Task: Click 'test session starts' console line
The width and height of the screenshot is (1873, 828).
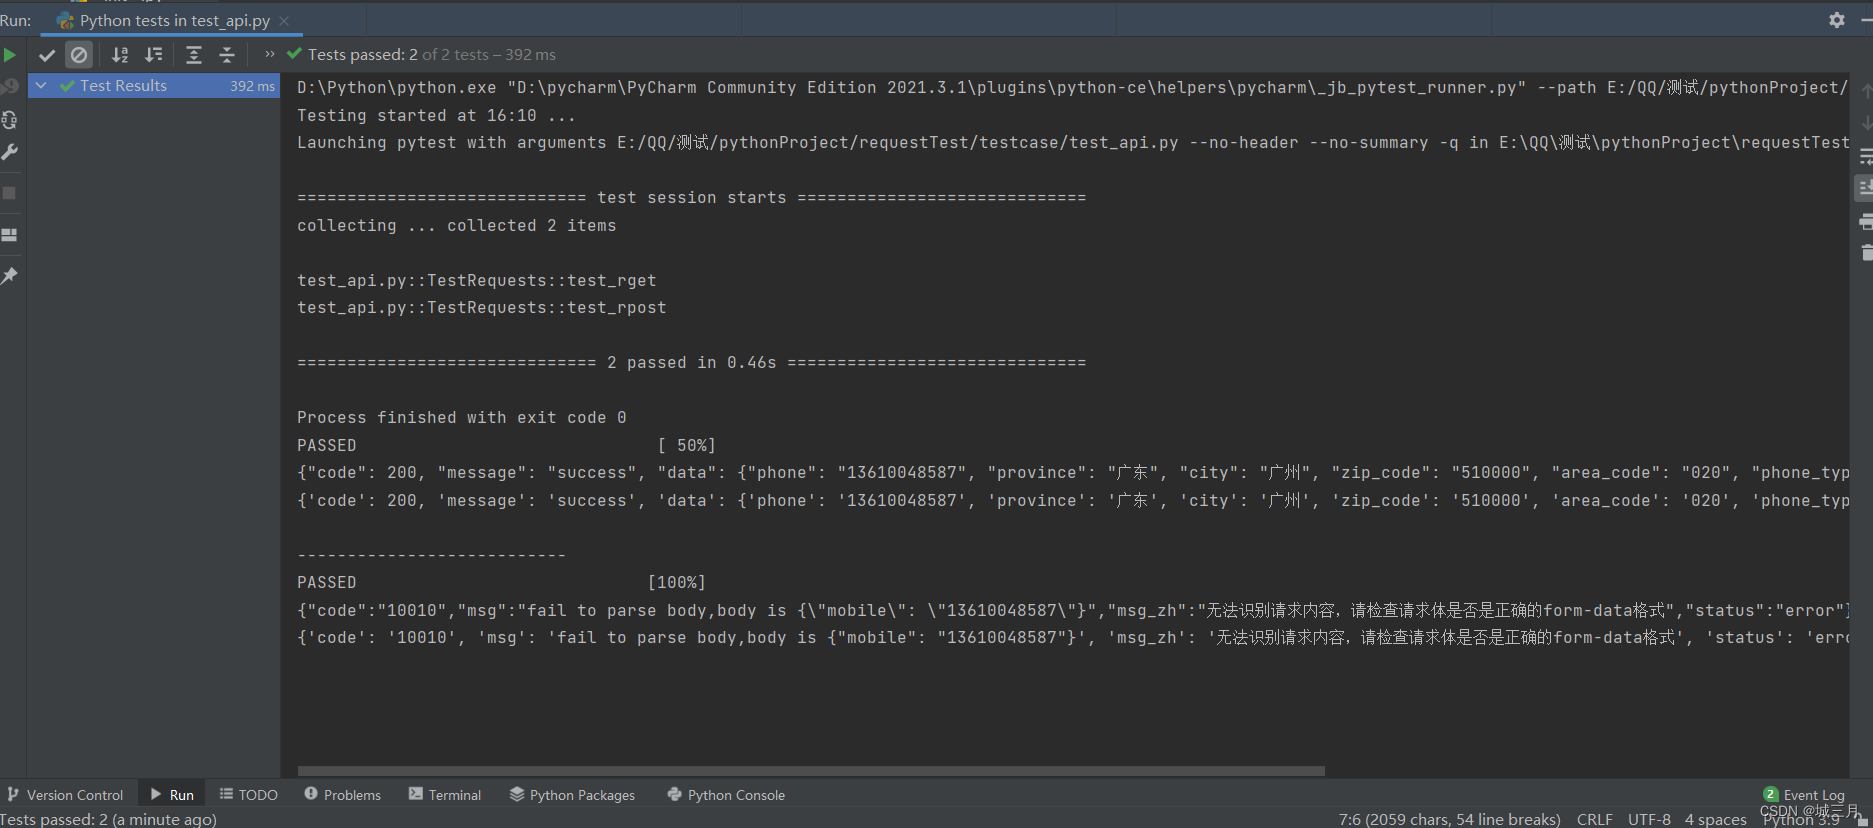Action: click(x=691, y=198)
